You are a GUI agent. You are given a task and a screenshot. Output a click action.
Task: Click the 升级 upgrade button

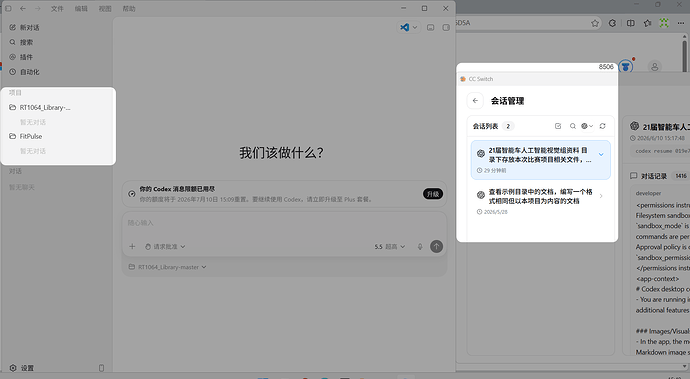click(433, 194)
